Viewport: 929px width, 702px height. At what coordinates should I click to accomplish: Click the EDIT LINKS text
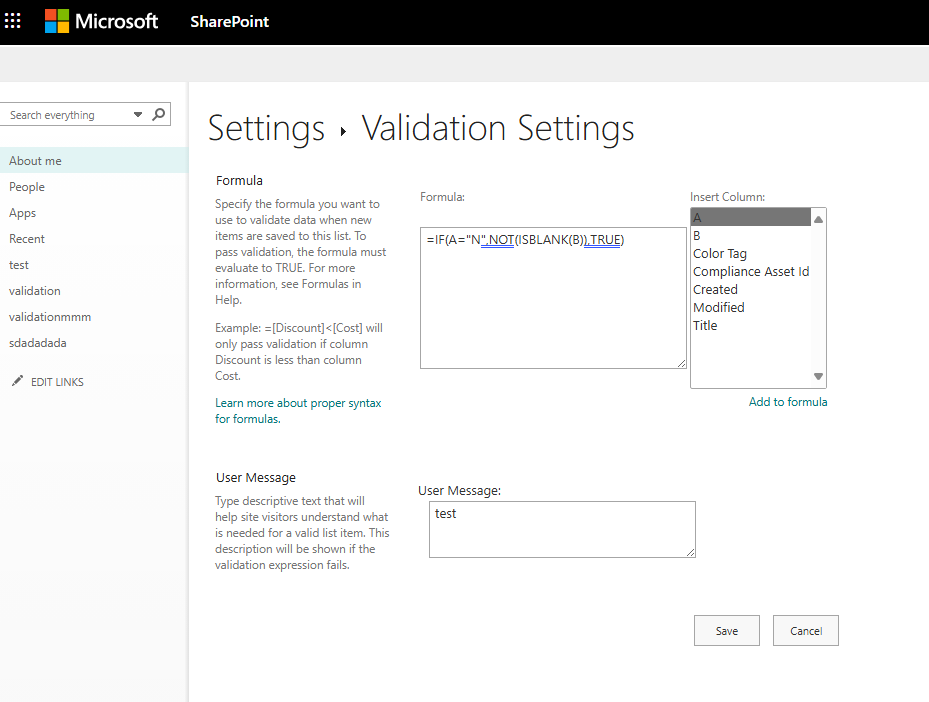[x=57, y=382]
